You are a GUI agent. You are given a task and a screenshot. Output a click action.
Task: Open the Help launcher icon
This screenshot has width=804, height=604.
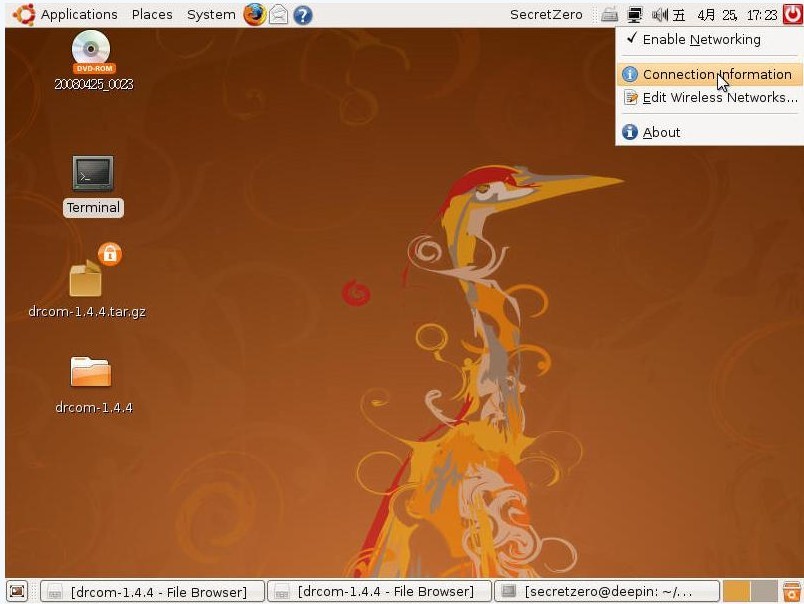click(303, 15)
